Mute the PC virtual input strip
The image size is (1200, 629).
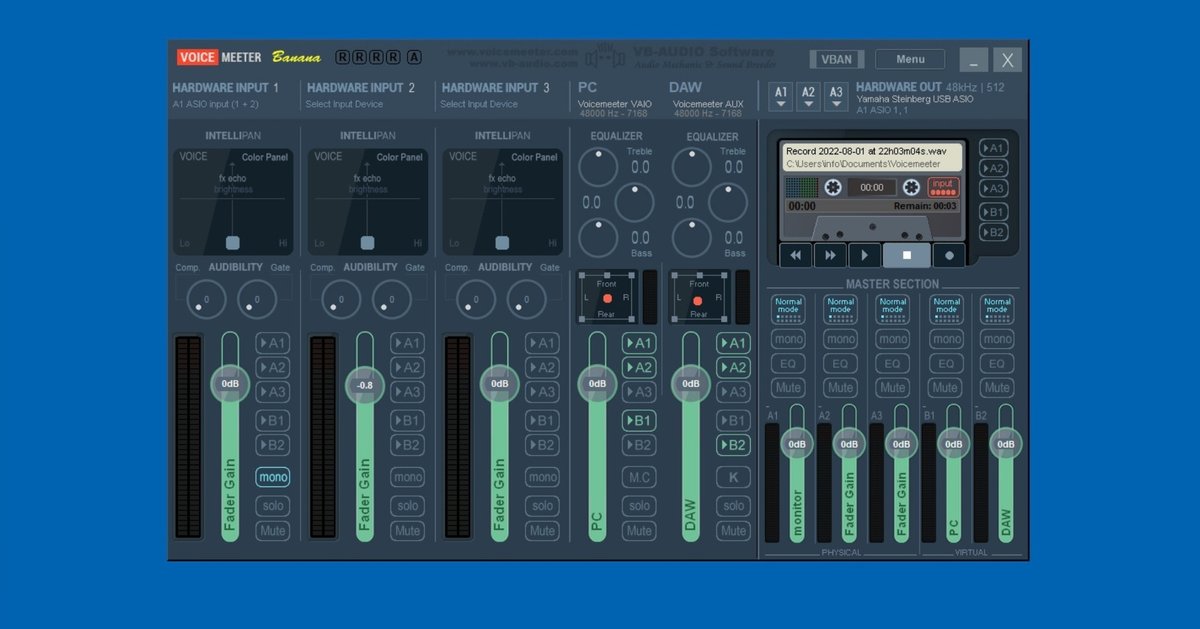coord(638,531)
